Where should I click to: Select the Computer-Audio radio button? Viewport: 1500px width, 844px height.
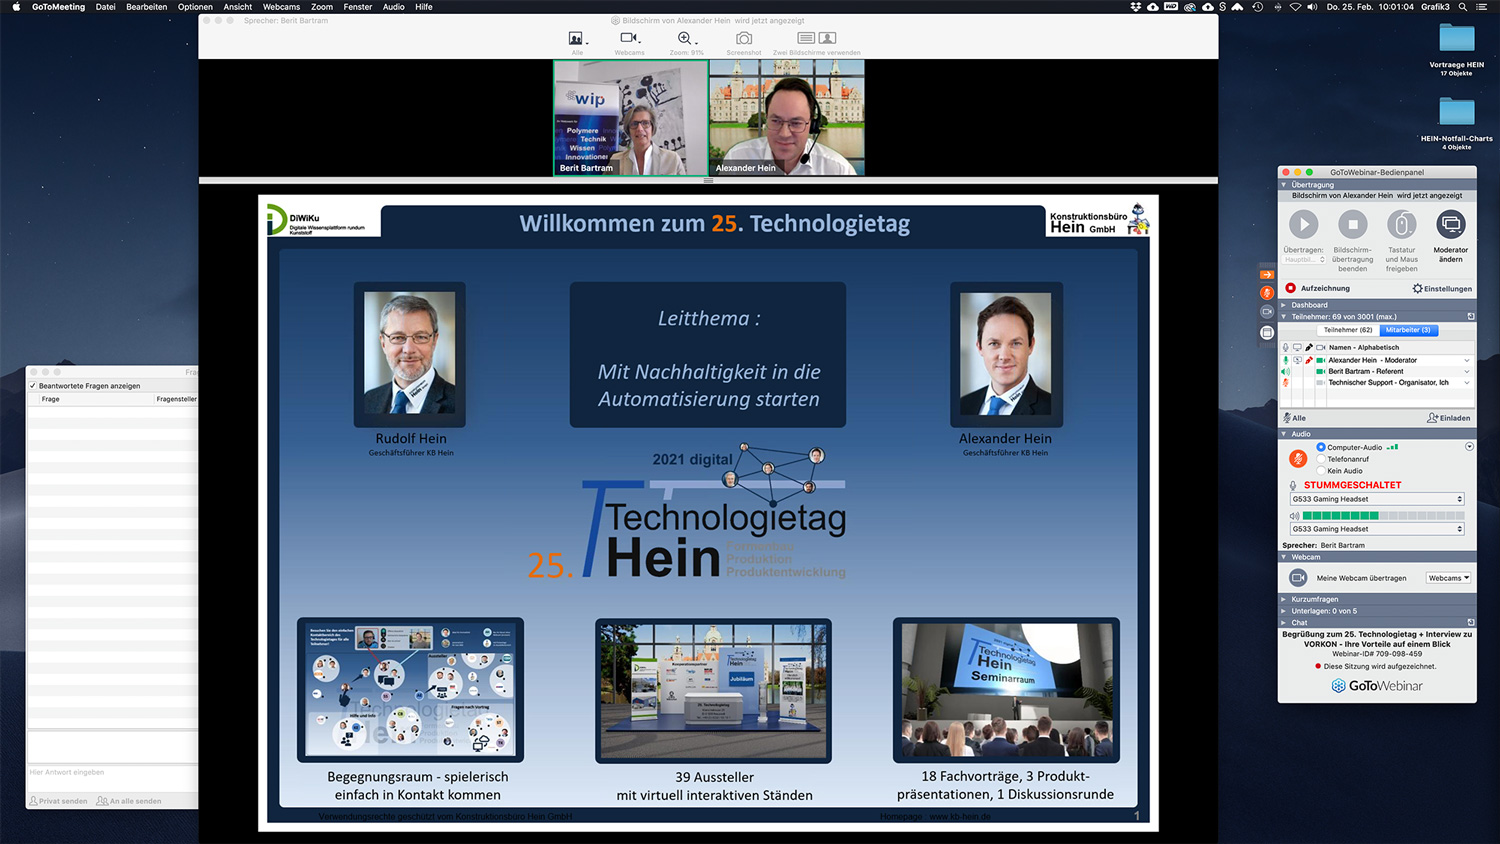(x=1321, y=447)
